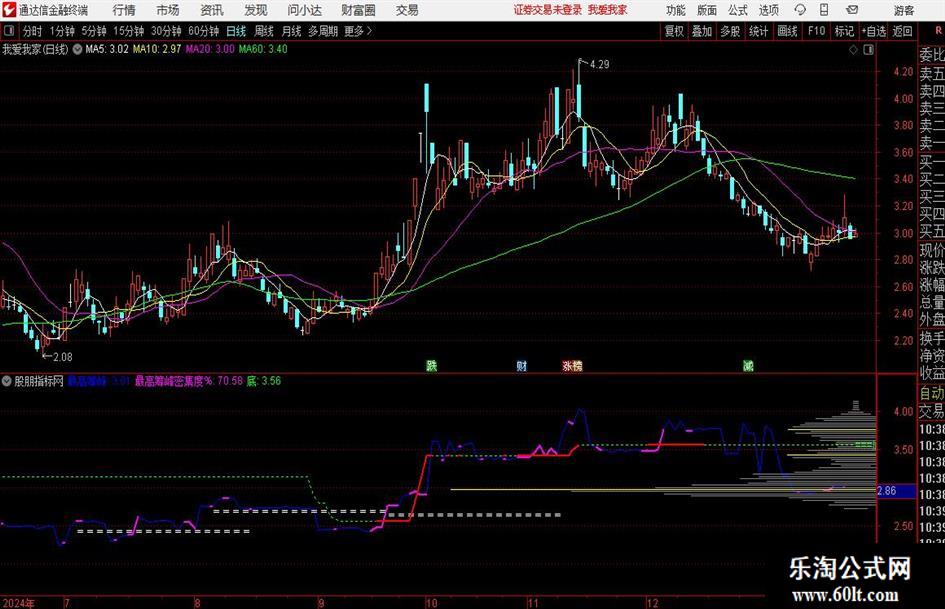Screen dimensions: 945x609
Task: Switch to 1分钟 period
Action: (x=62, y=31)
